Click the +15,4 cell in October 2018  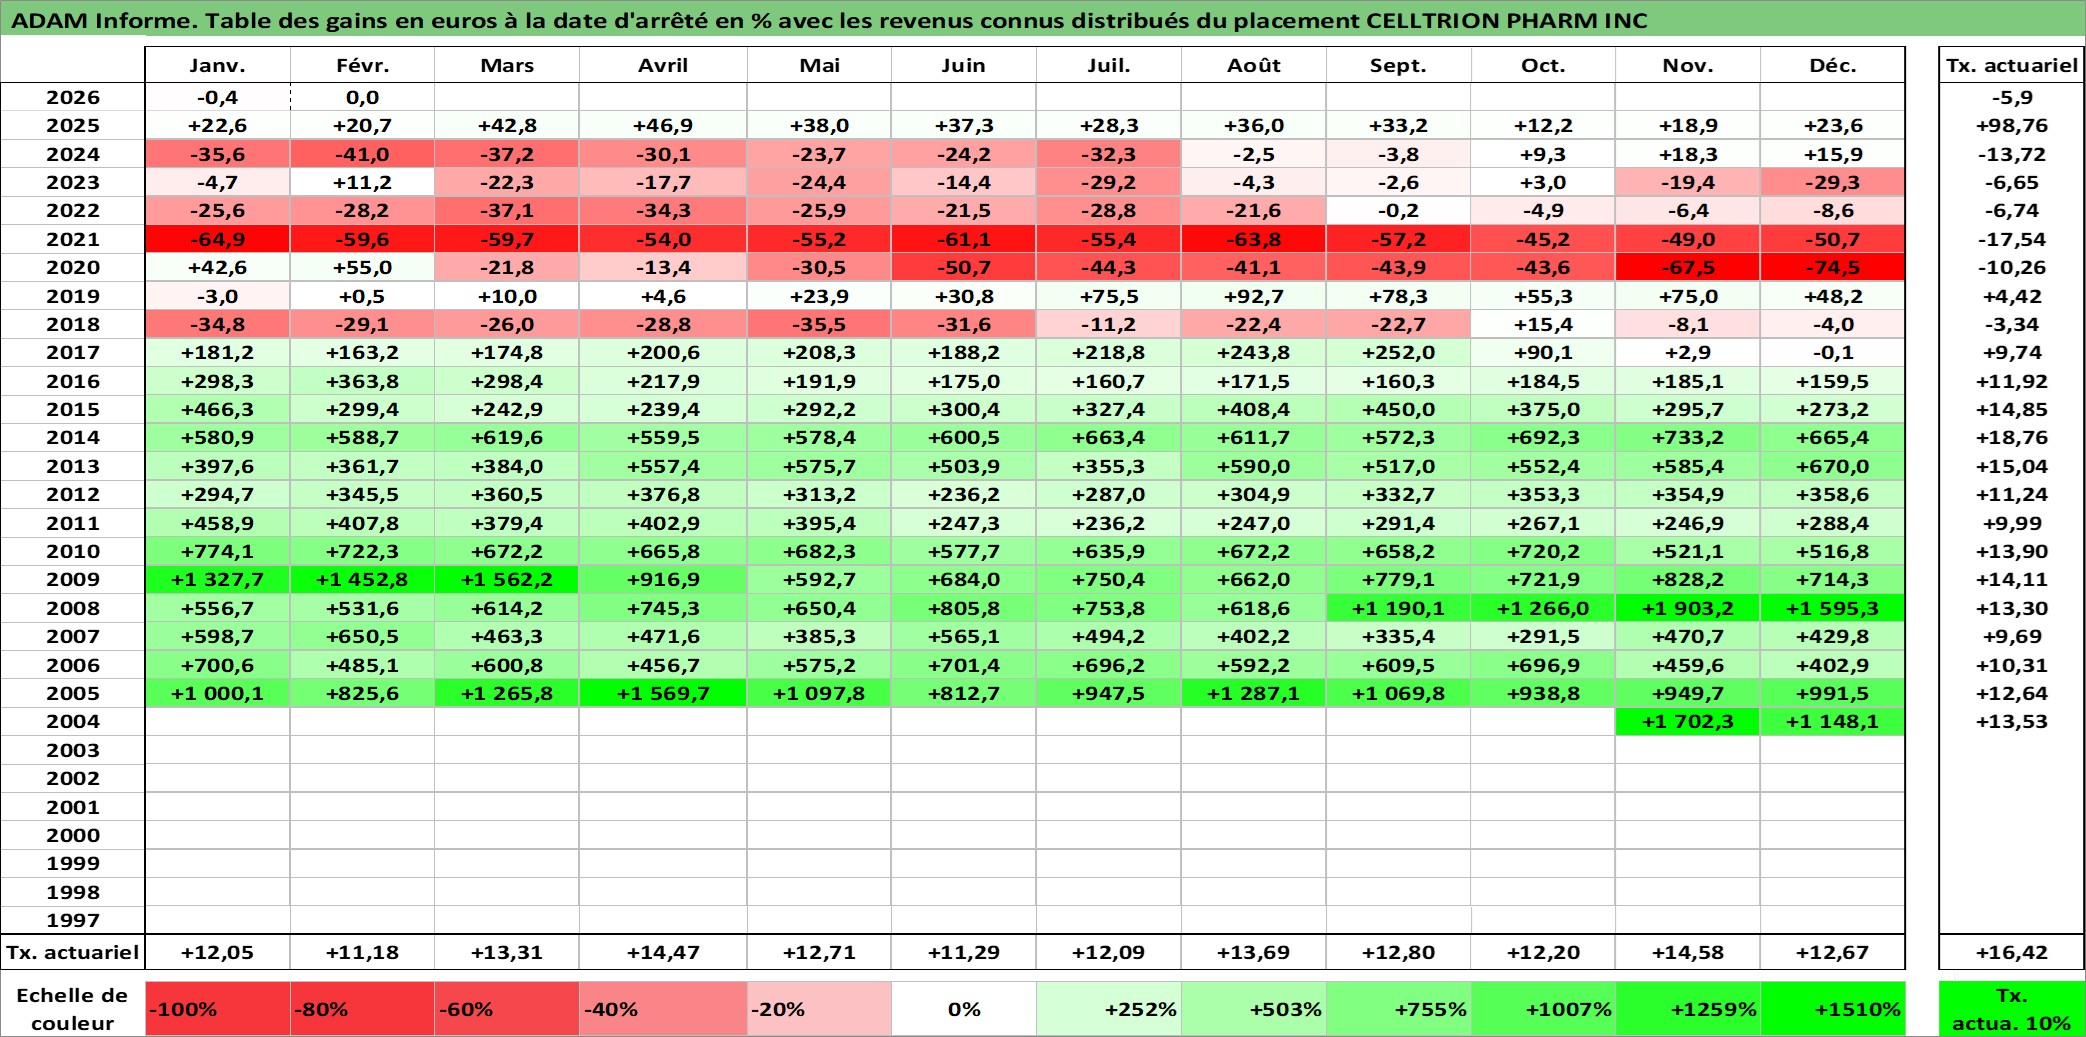tap(1543, 324)
